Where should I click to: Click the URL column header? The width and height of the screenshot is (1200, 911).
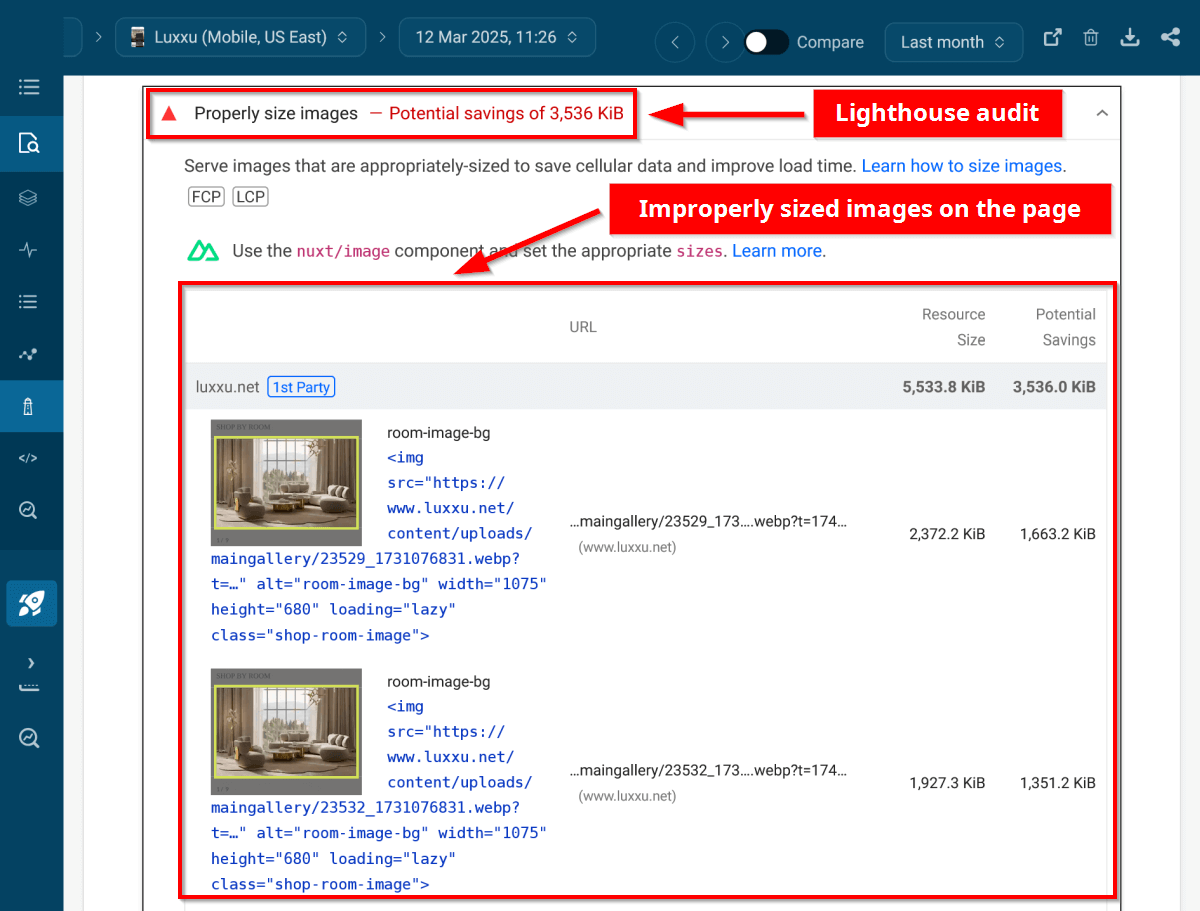583,327
